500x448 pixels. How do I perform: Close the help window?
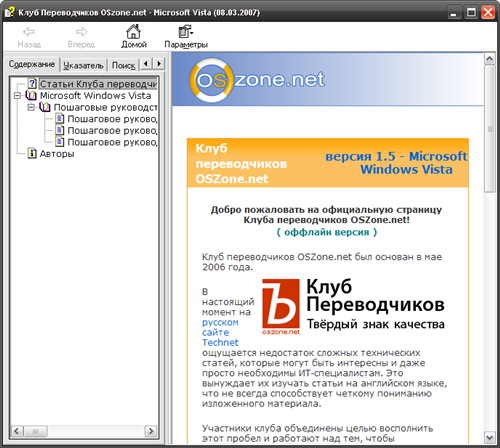[488, 13]
